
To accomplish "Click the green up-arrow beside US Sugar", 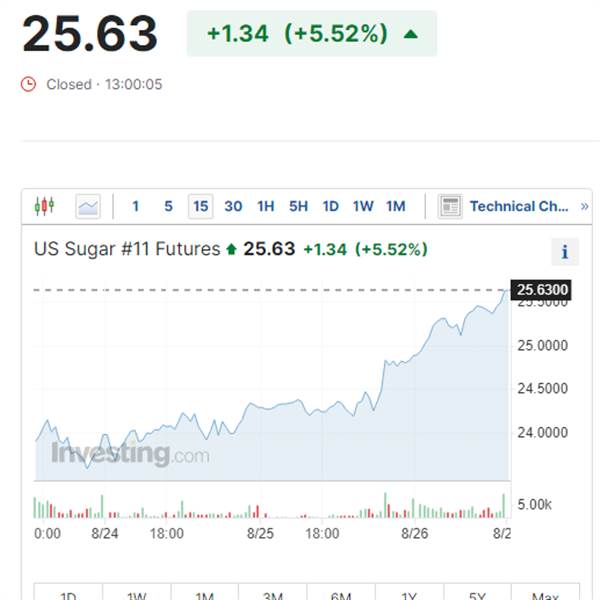I will 231,249.
